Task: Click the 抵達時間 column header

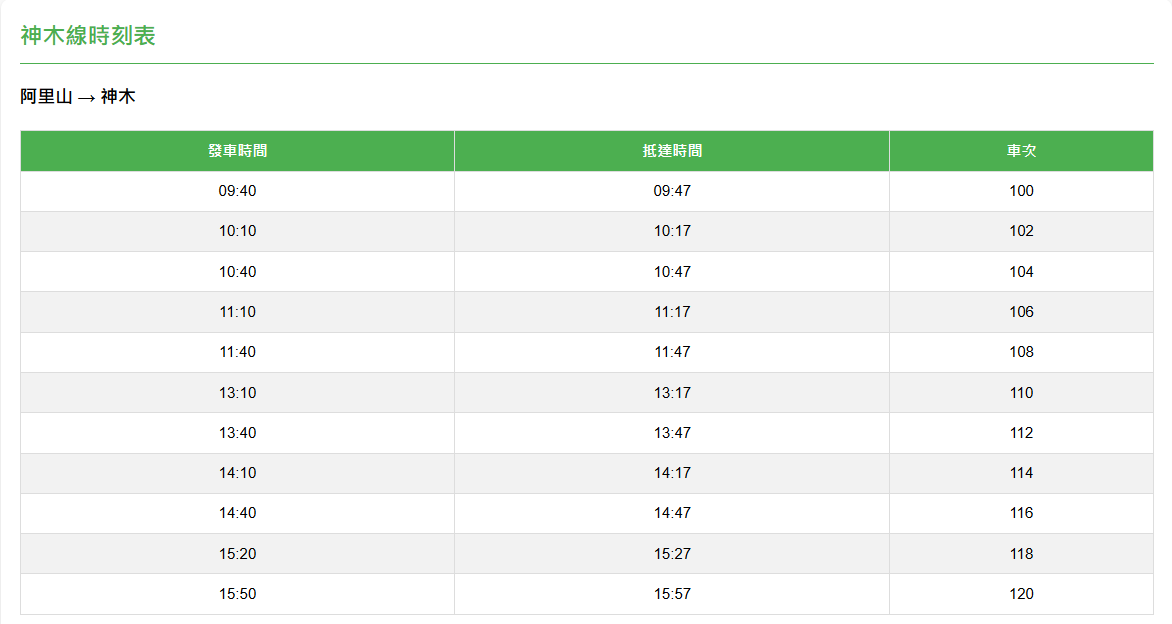Action: (672, 151)
